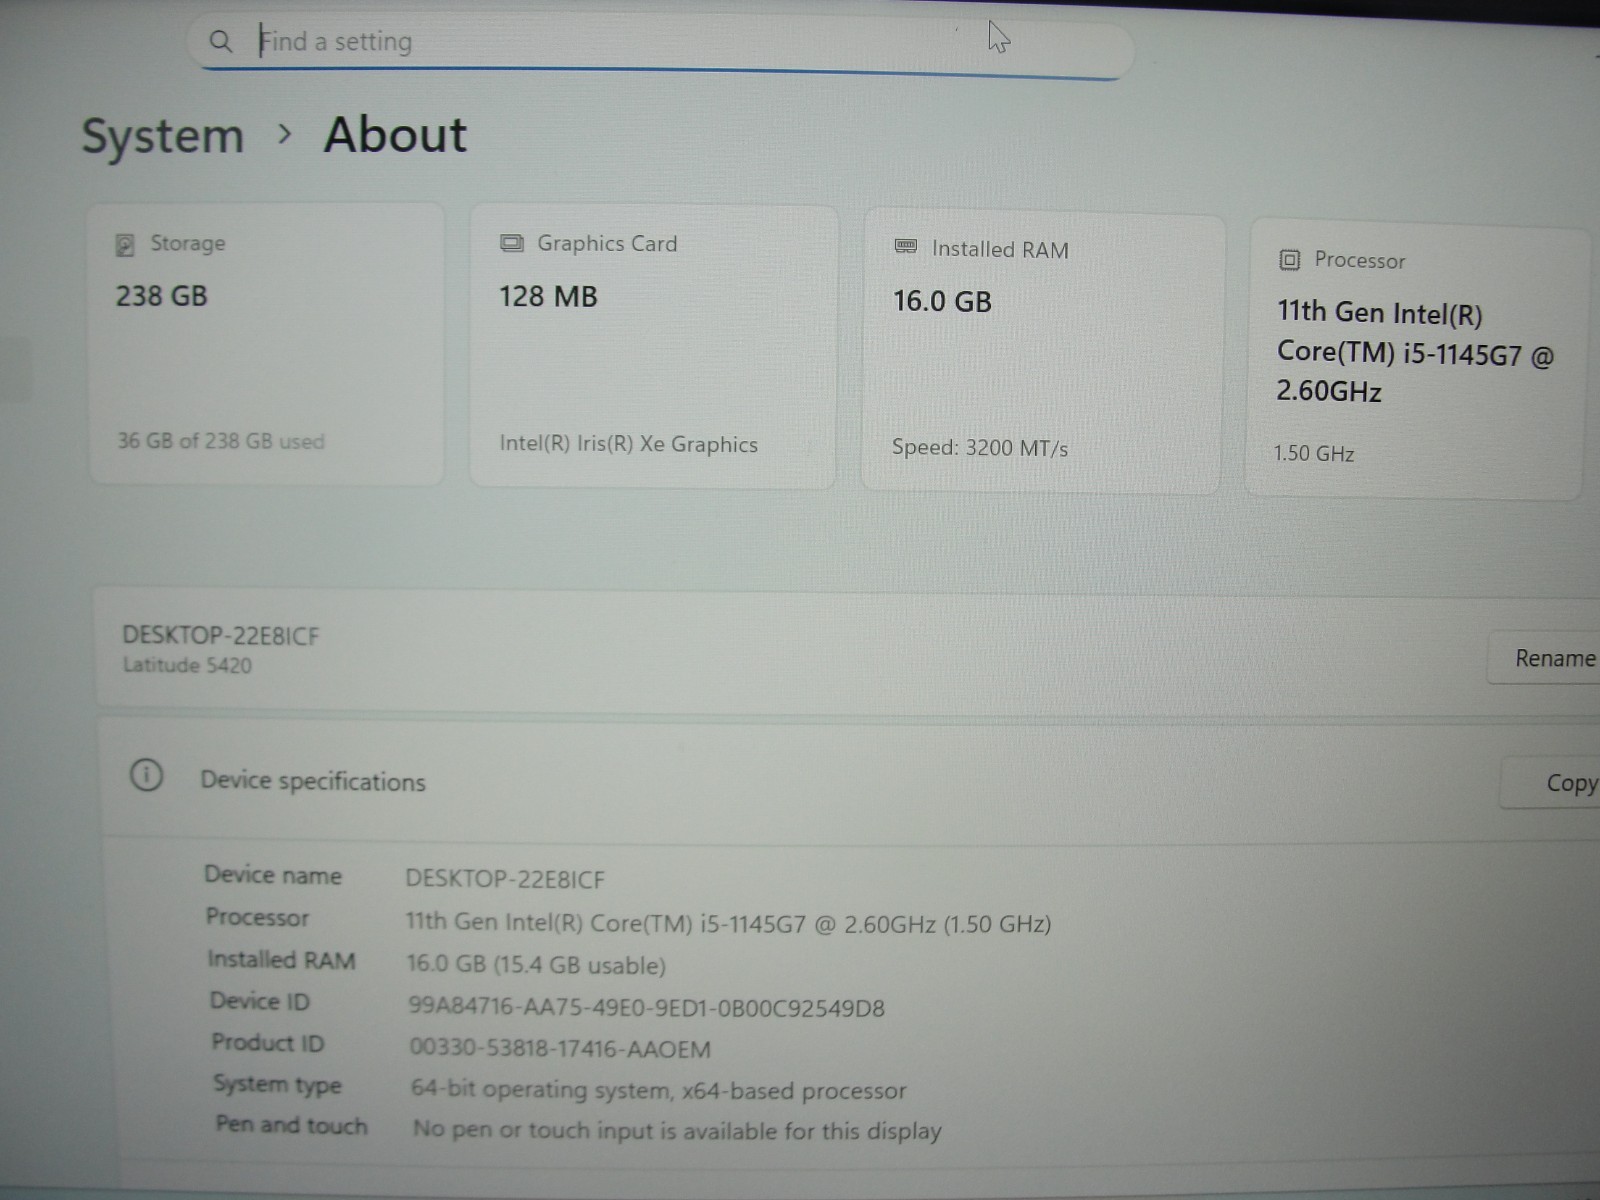The height and width of the screenshot is (1200, 1600).
Task: Click the 'System type' label
Action: coord(277,1085)
